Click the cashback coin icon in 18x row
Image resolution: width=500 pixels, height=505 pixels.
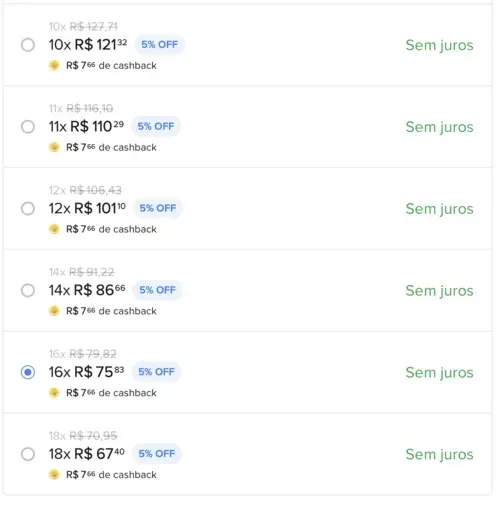(54, 474)
